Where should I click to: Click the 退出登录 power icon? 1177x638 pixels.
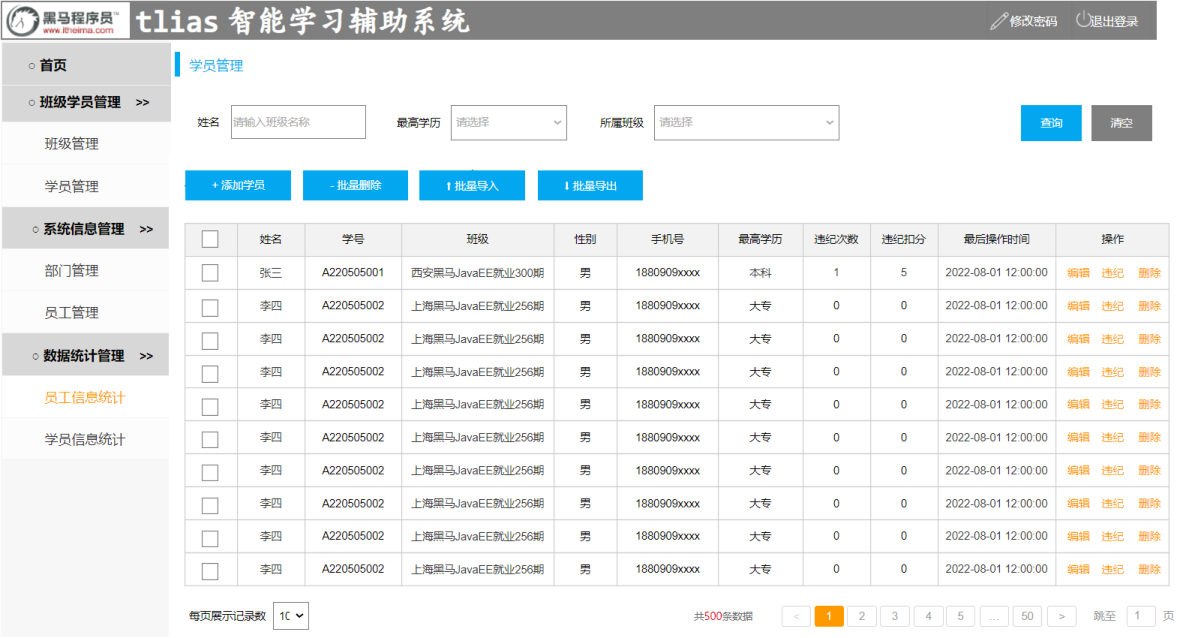pyautogui.click(x=1082, y=20)
